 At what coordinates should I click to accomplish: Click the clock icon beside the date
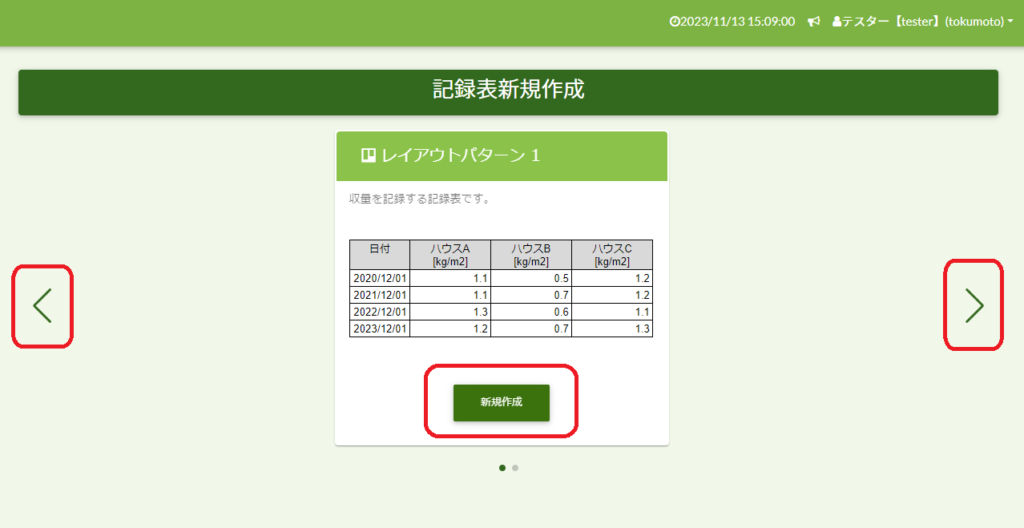[x=675, y=22]
